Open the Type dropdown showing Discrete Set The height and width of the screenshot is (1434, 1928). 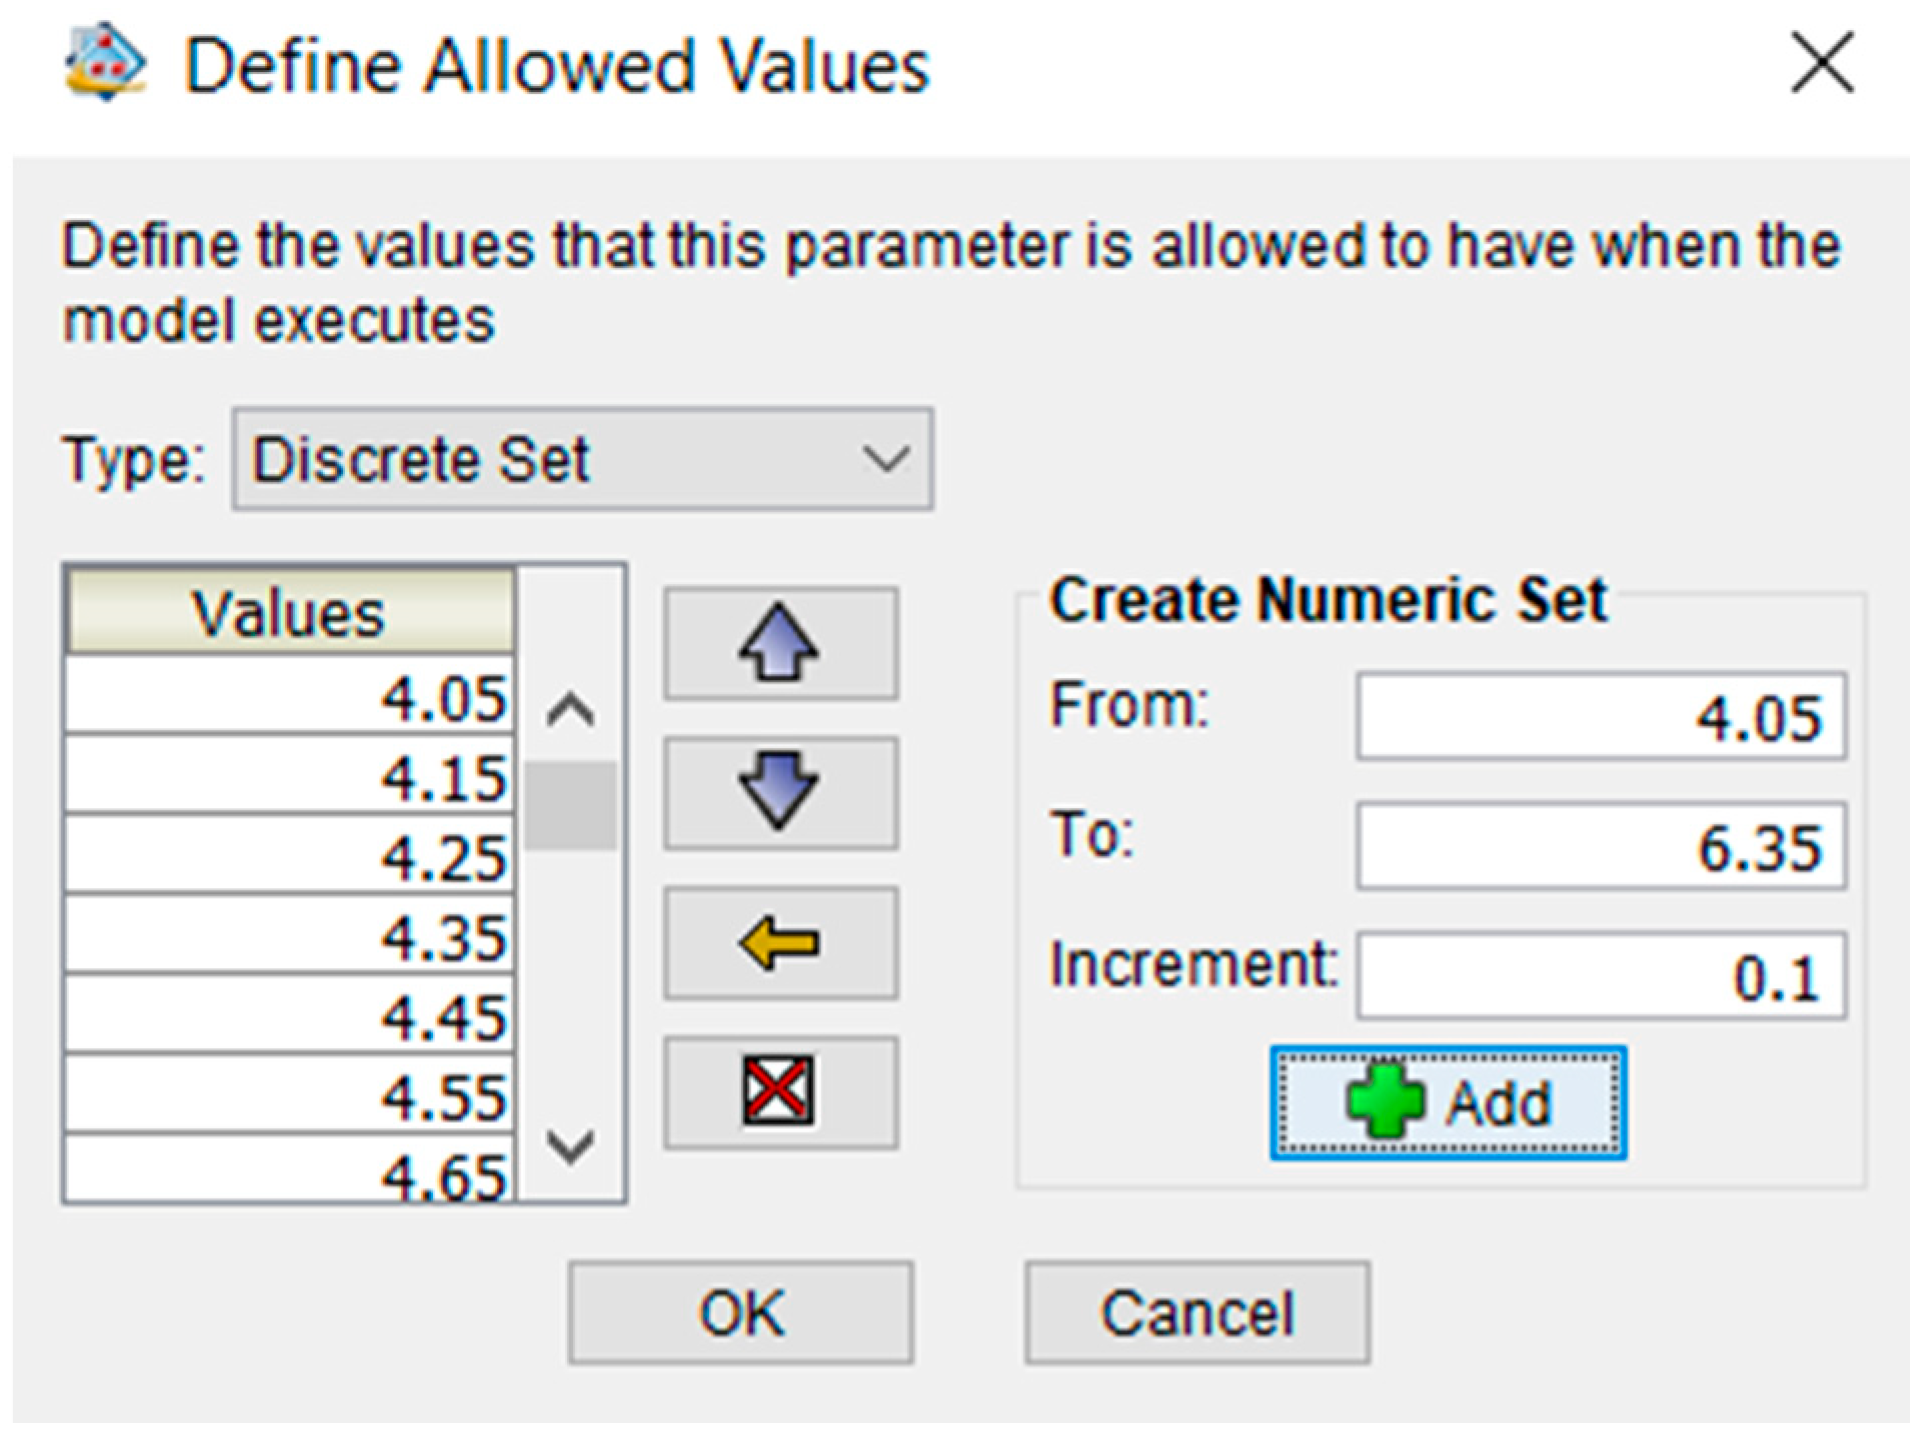pyautogui.click(x=583, y=459)
